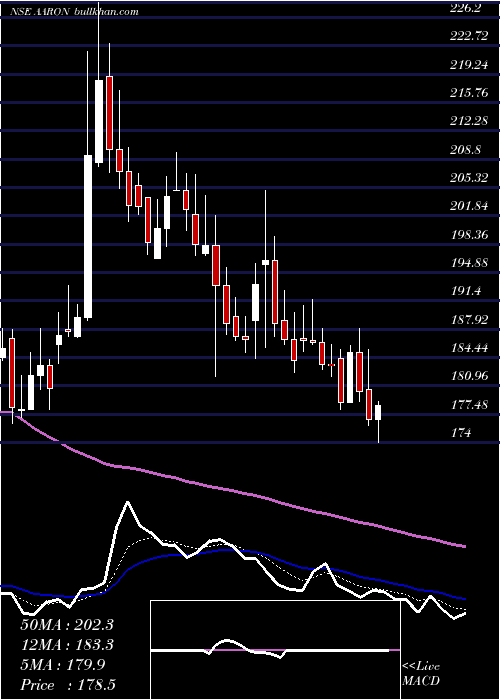Click the MACD histogram inset panel

click(x=275, y=650)
